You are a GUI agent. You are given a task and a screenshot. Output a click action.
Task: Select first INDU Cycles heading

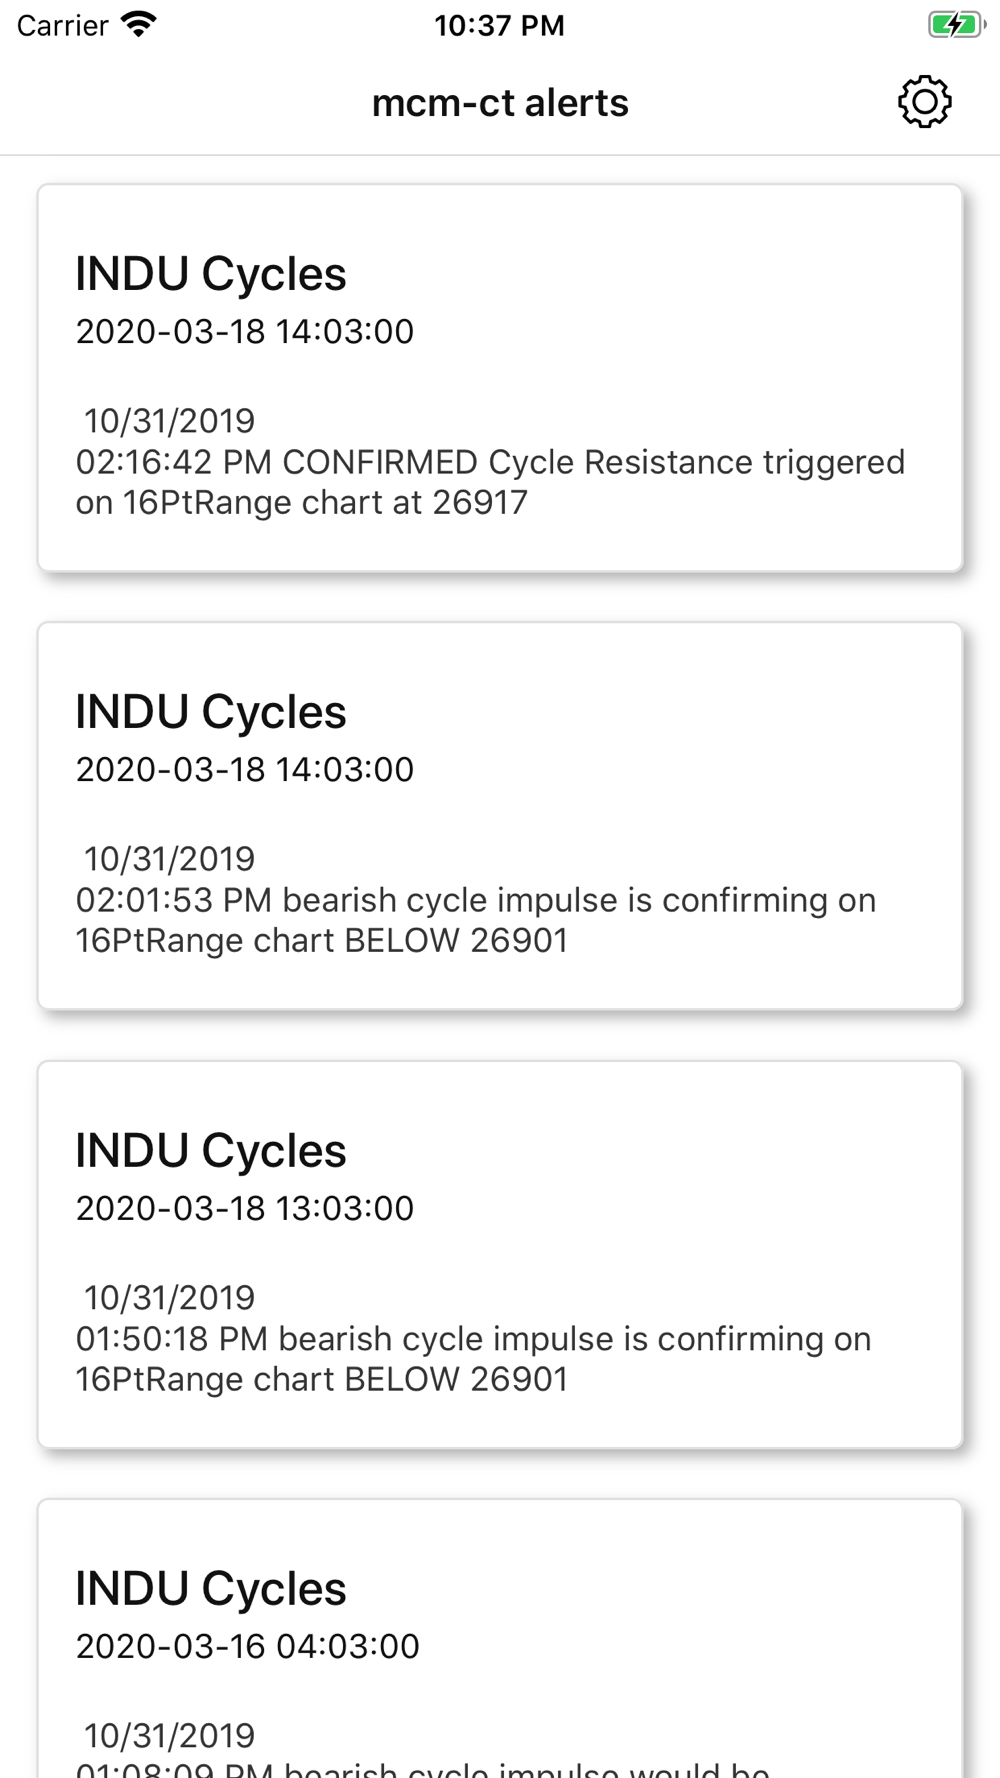click(211, 274)
